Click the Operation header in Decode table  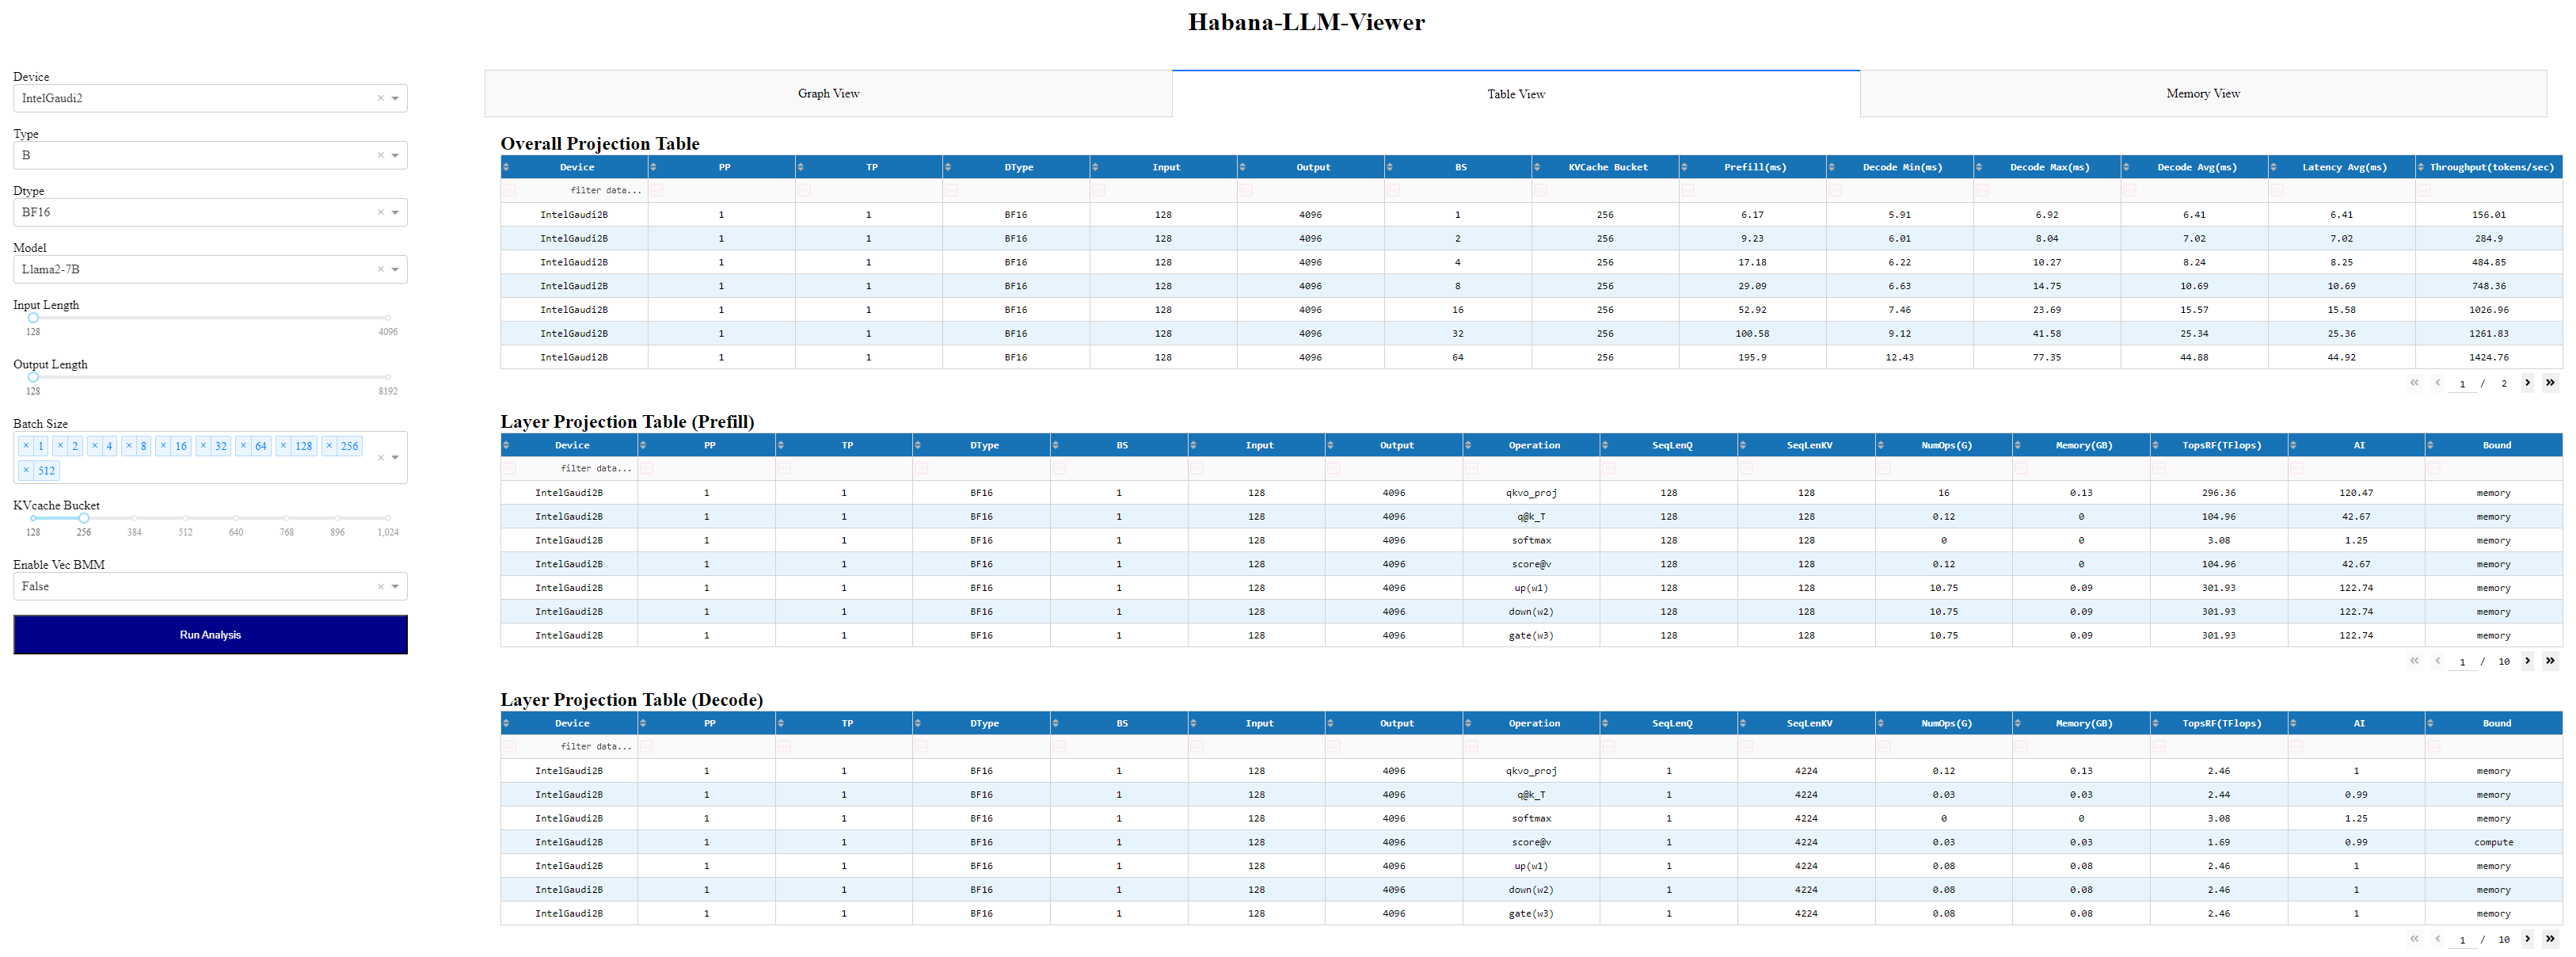pyautogui.click(x=1534, y=723)
